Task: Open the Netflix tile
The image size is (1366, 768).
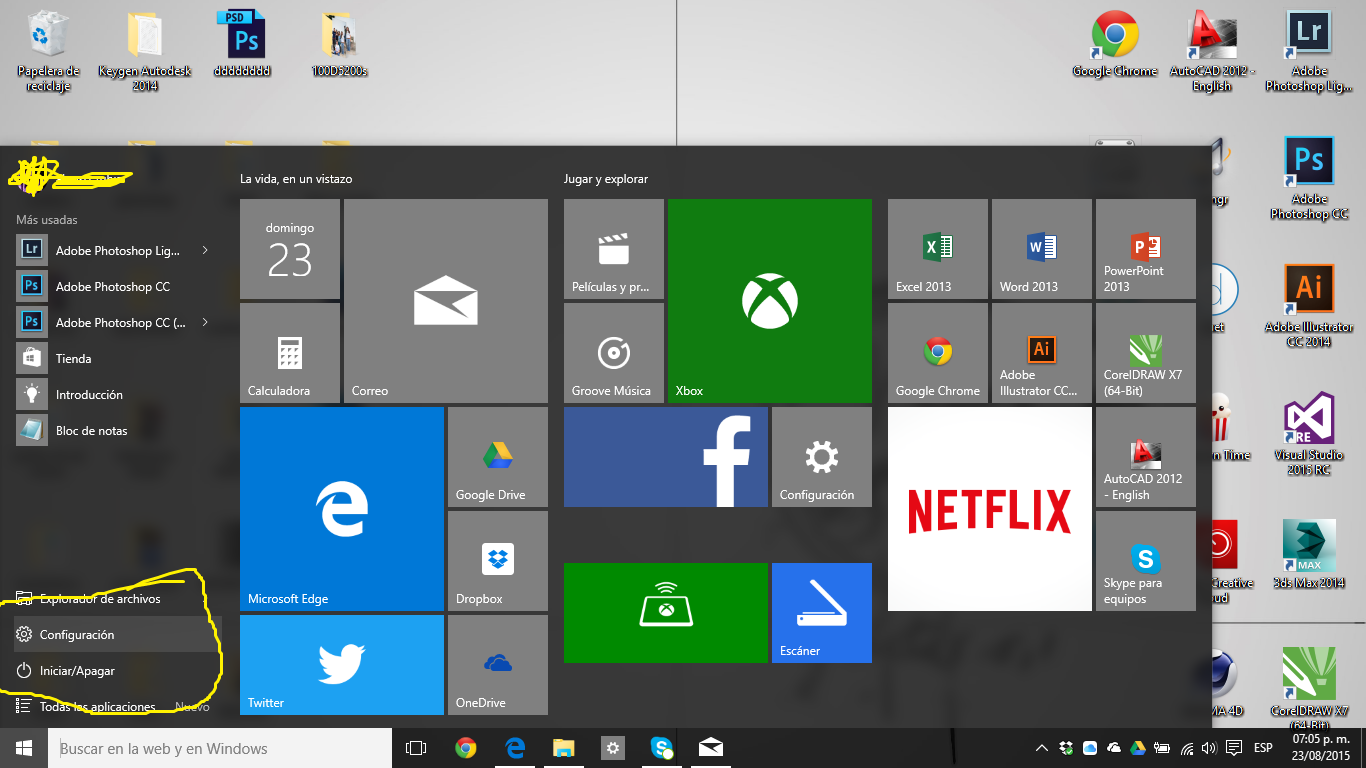Action: tap(990, 509)
